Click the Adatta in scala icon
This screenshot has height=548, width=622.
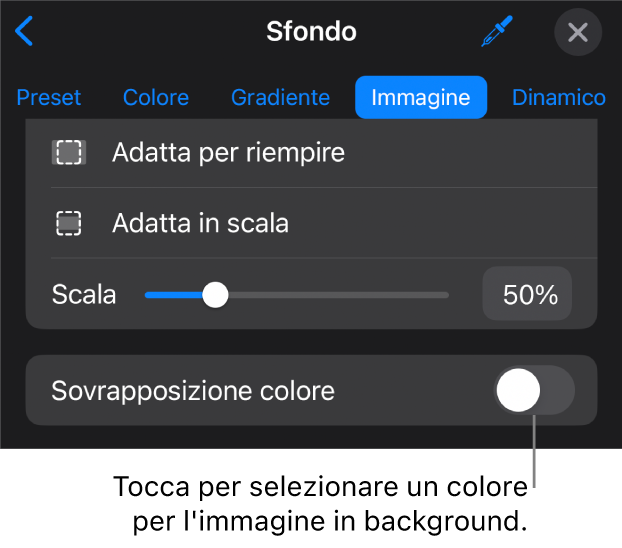point(68,223)
